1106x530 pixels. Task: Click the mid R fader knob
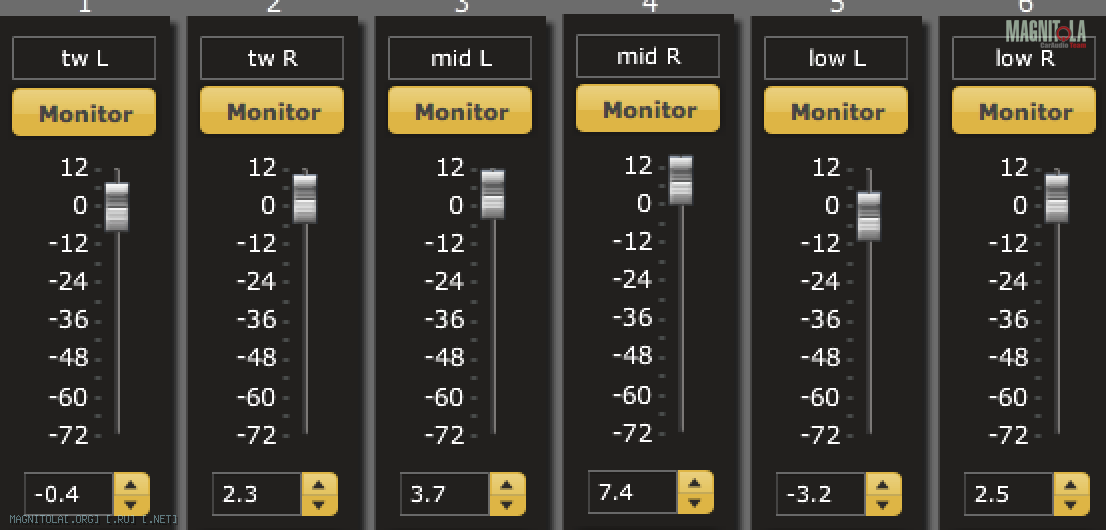[x=681, y=180]
